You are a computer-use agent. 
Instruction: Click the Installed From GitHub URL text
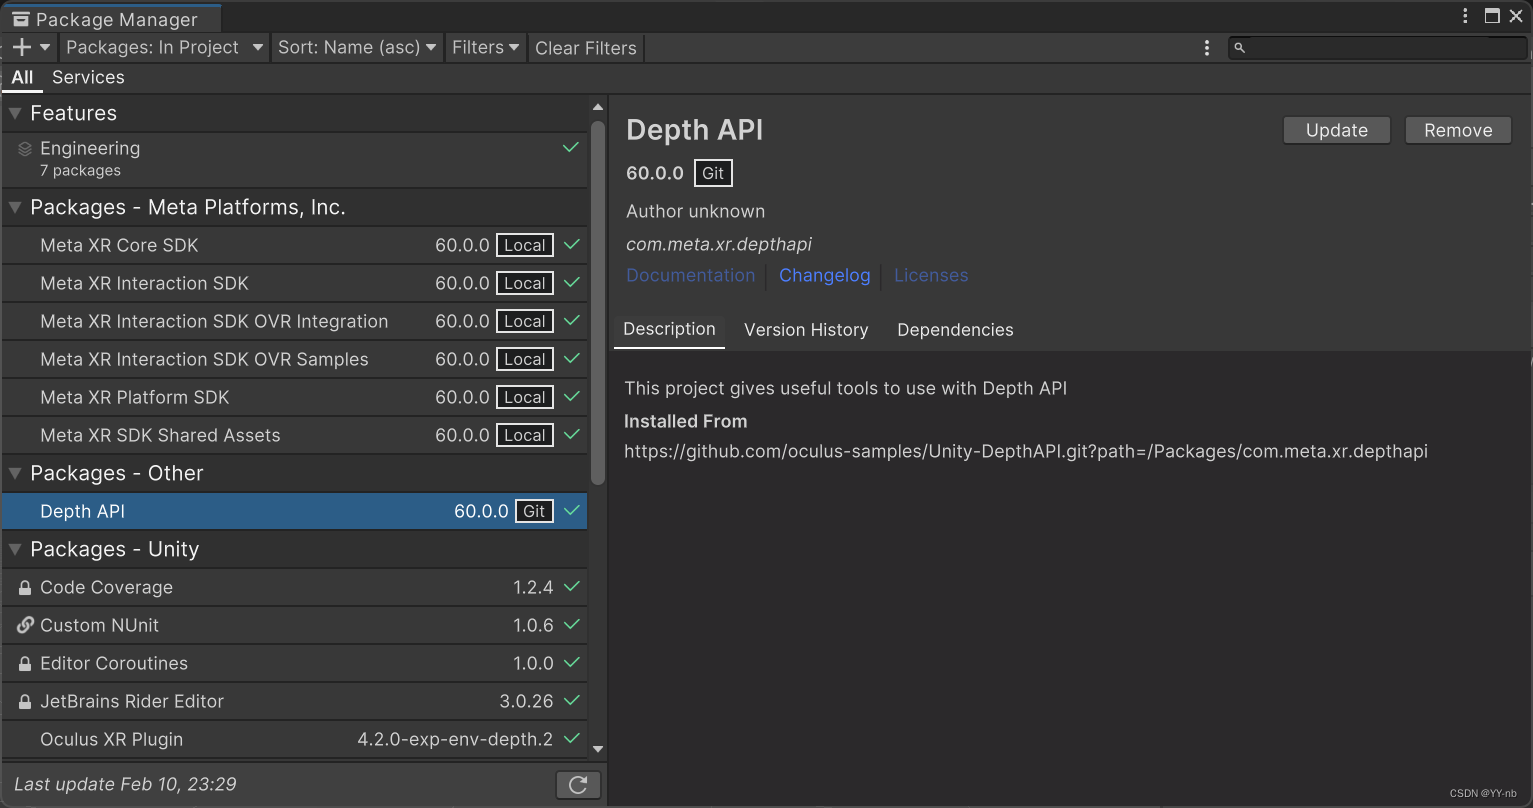pos(1026,451)
